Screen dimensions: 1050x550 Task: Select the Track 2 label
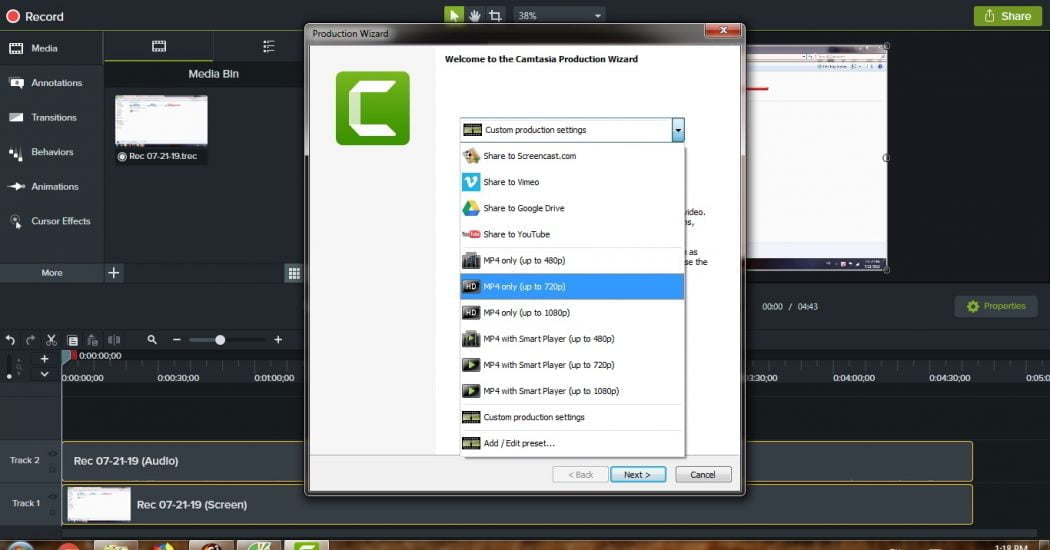click(25, 460)
